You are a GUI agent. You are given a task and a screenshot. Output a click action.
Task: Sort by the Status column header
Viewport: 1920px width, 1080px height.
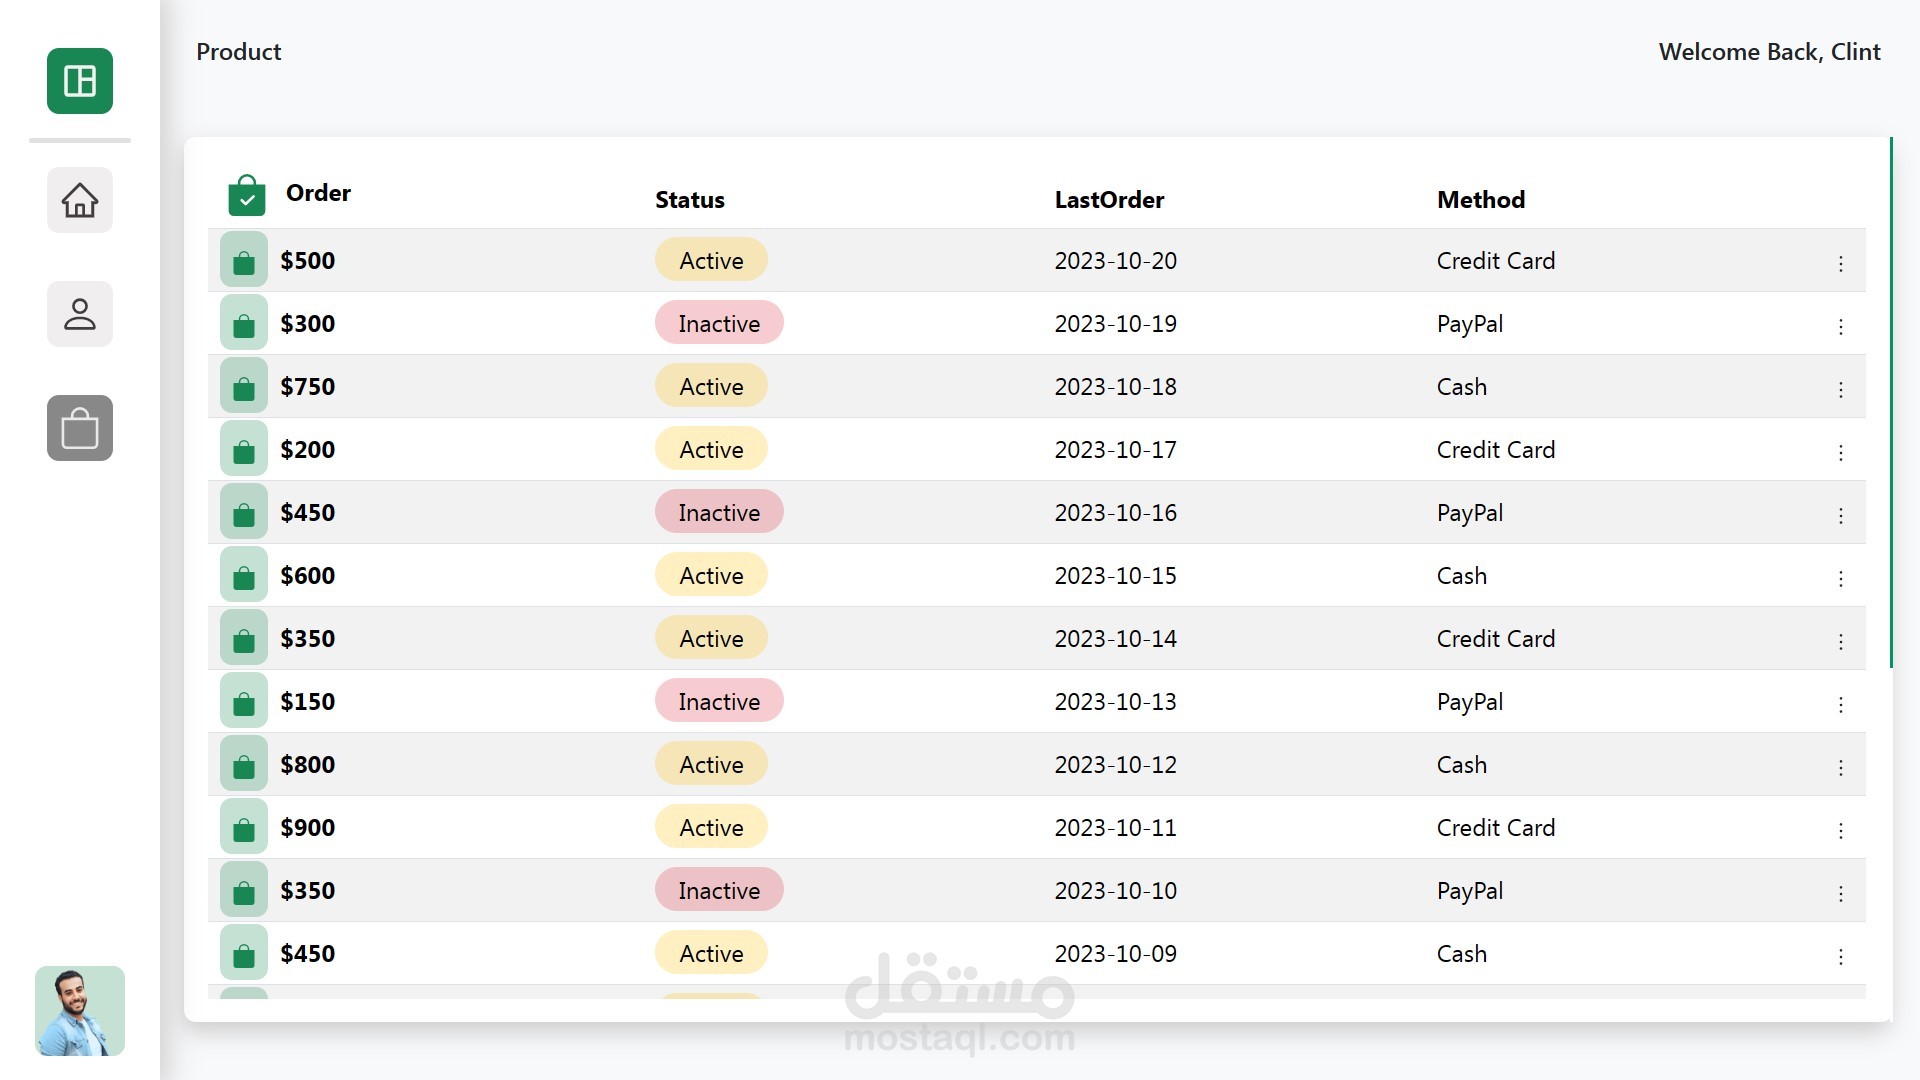pos(689,200)
